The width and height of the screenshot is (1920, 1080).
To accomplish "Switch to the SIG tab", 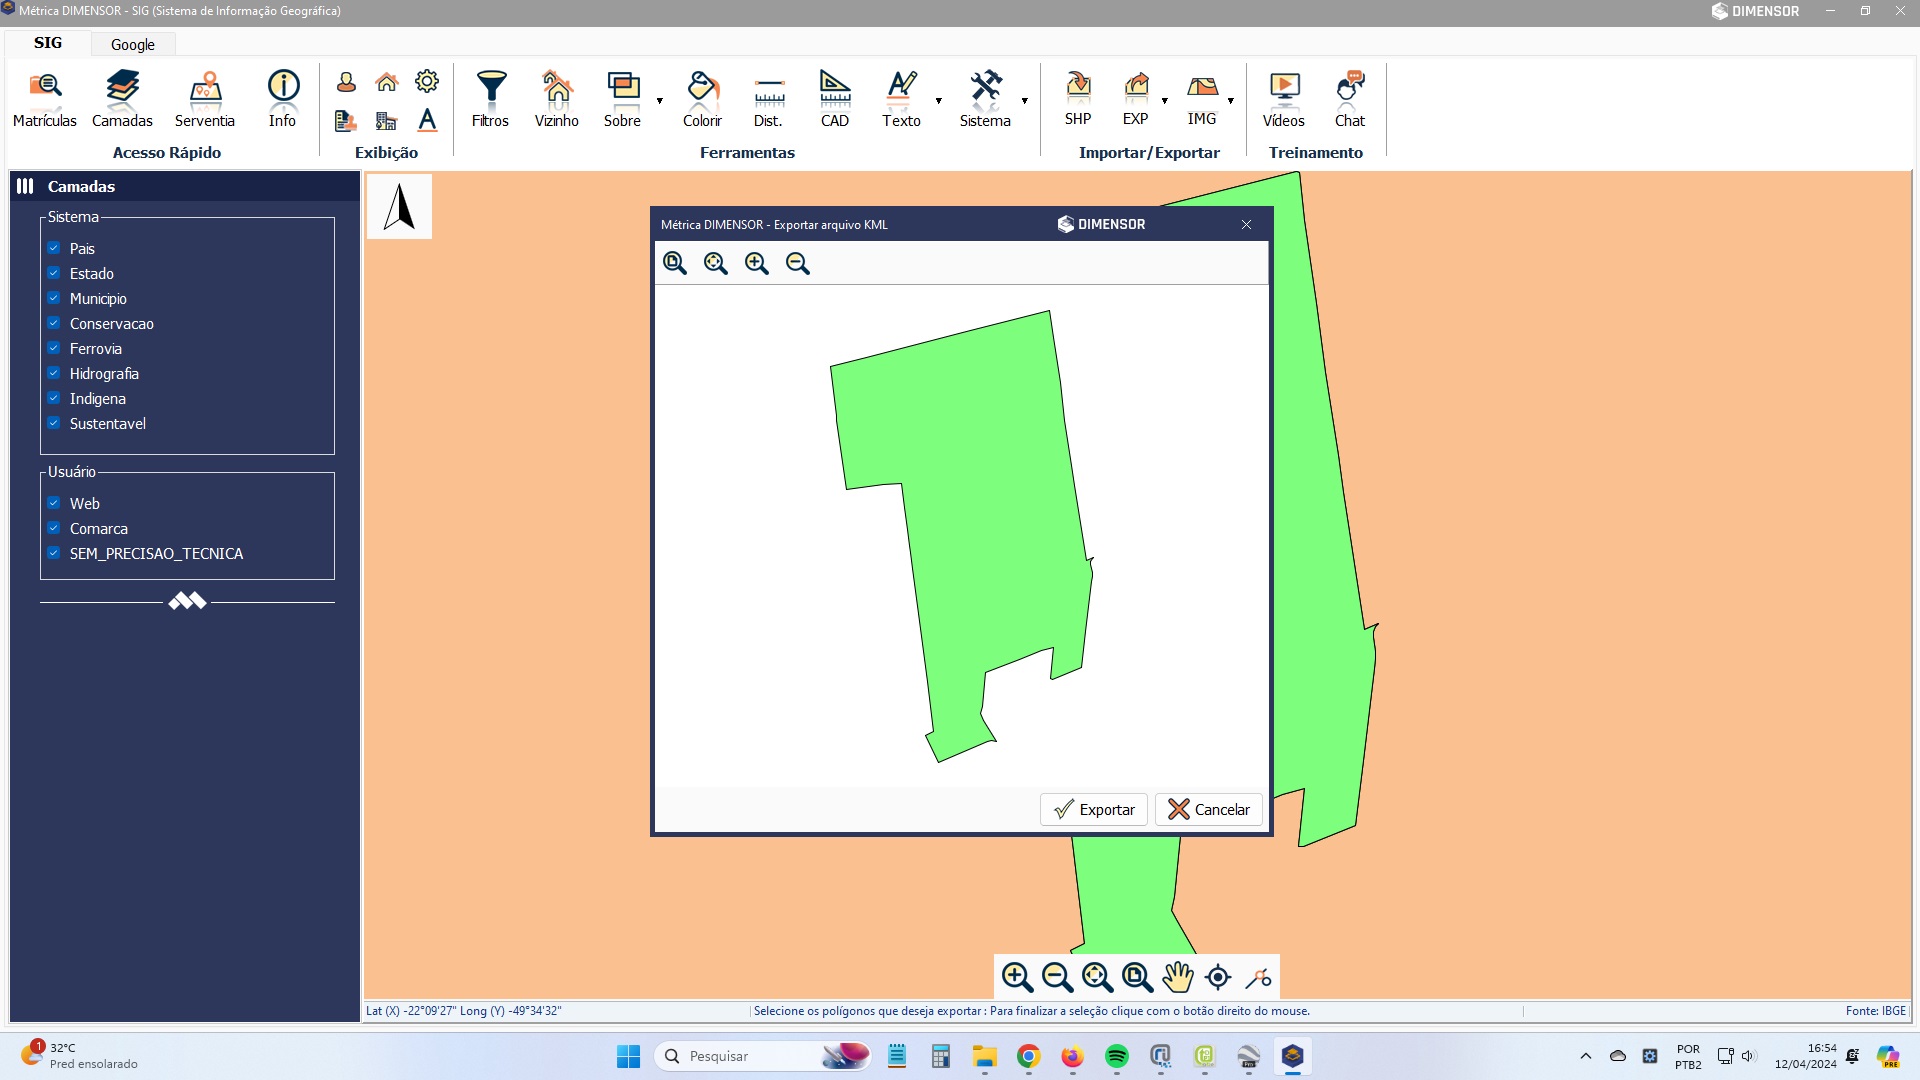I will click(48, 43).
